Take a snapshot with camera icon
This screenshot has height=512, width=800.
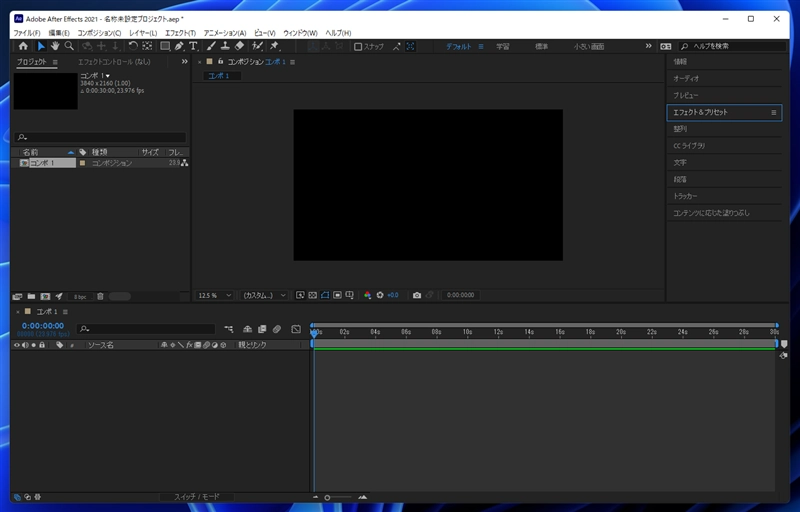417,295
